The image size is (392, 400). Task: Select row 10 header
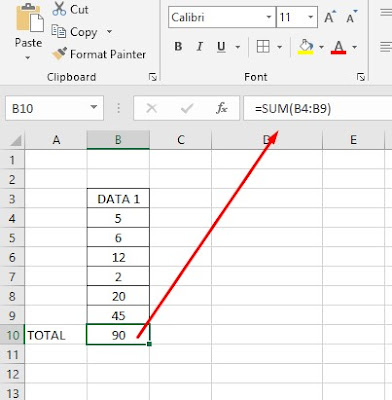pos(12,335)
